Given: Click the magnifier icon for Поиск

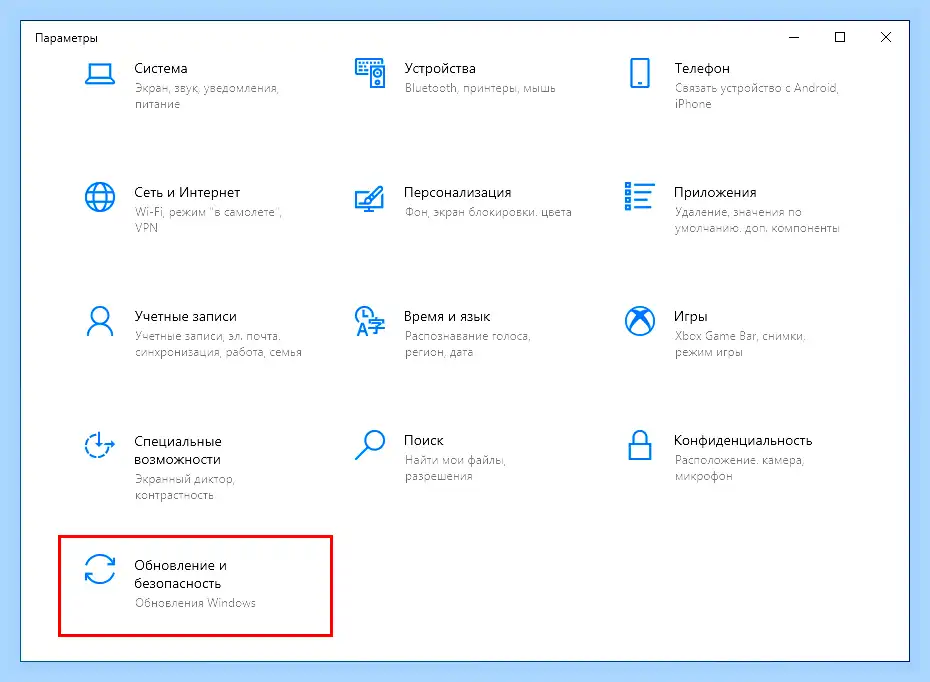Looking at the screenshot, I should [x=370, y=445].
